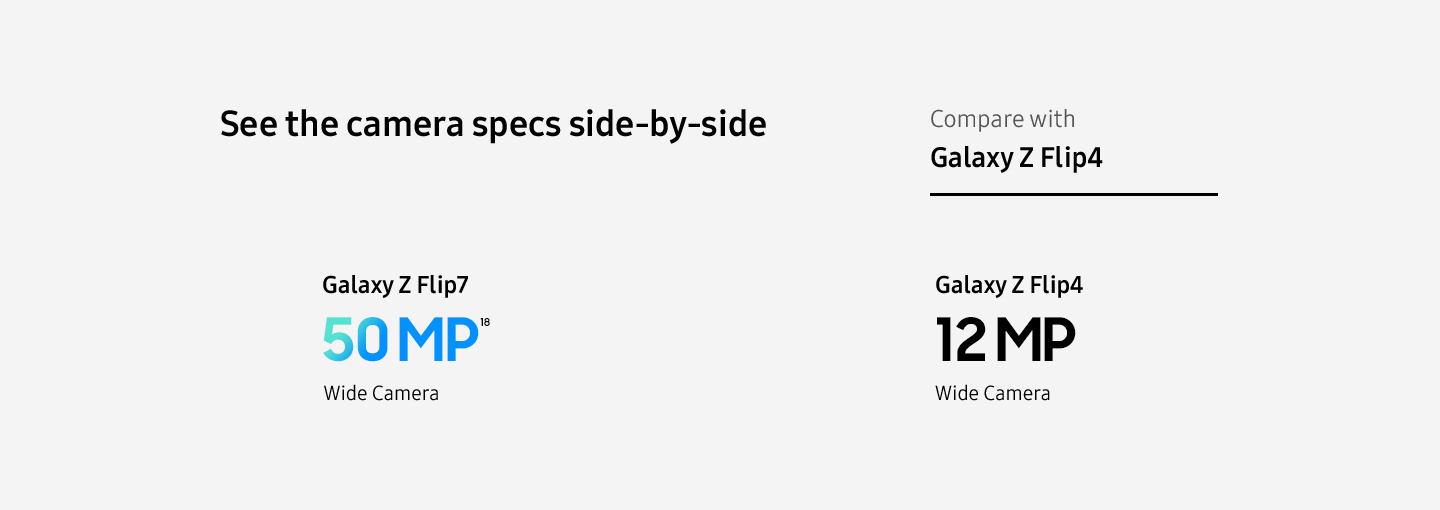Click the blue "MP" letters for Flip7
1440x510 pixels.
point(438,340)
